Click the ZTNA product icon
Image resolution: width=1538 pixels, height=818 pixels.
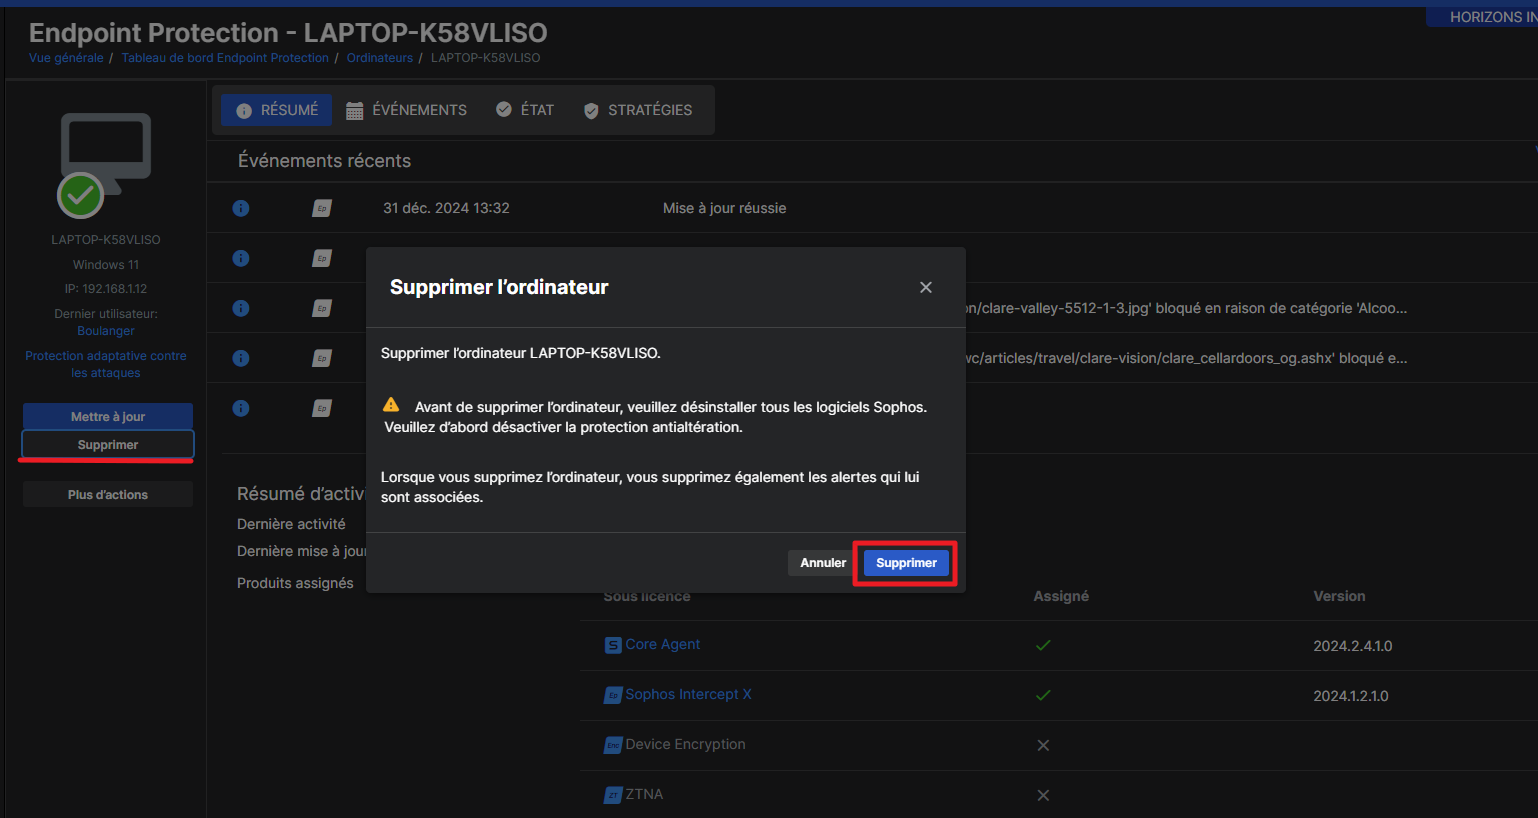click(x=613, y=795)
